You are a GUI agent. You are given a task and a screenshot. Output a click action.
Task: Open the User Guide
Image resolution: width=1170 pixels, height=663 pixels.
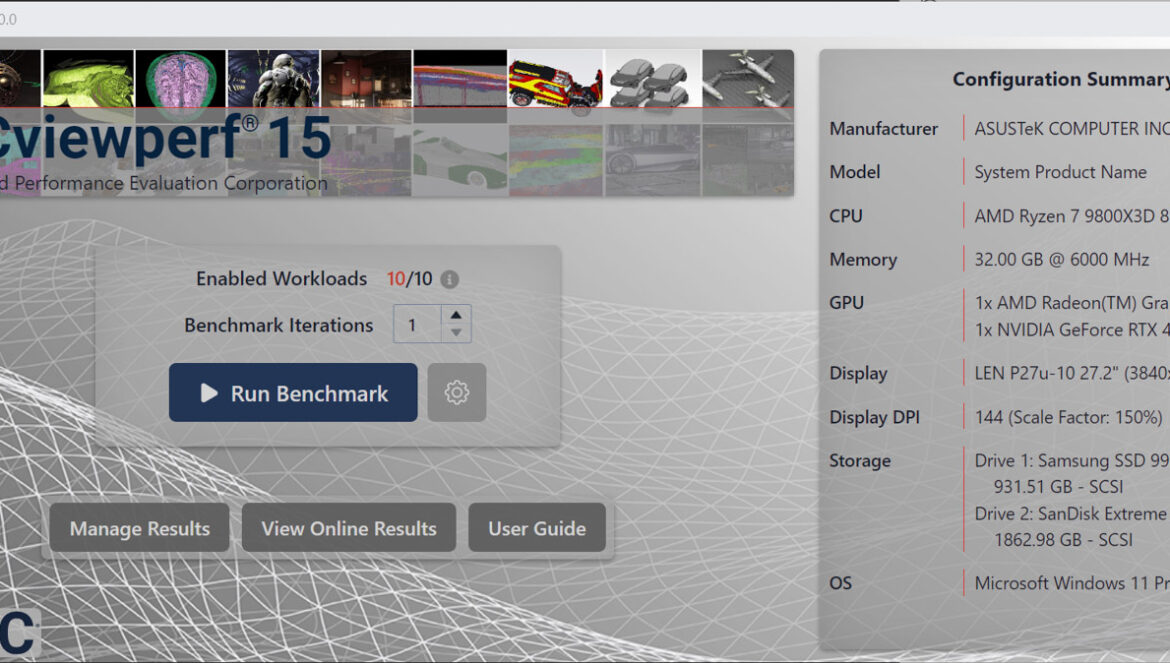click(x=537, y=528)
